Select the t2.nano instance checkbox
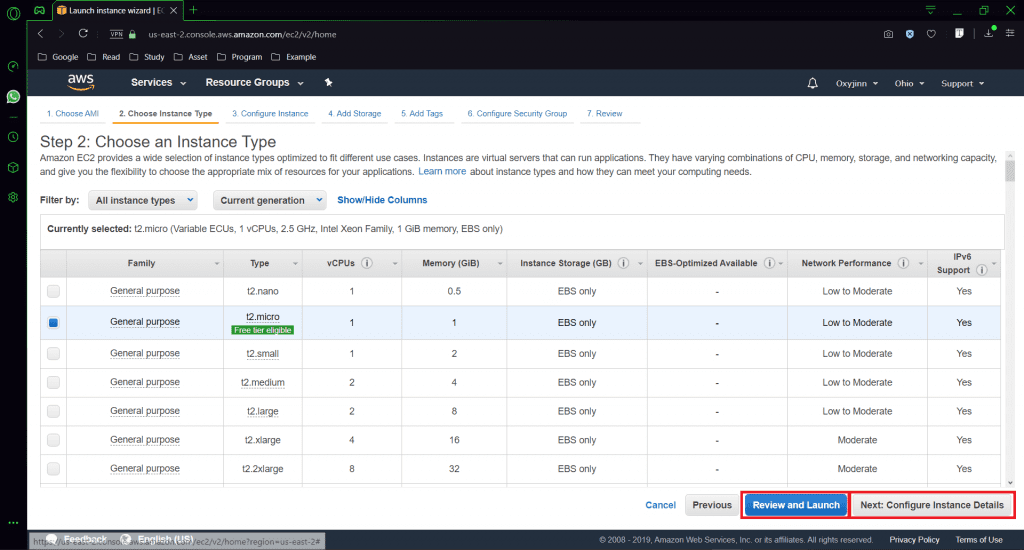Viewport: 1024px width, 550px height. (53, 291)
